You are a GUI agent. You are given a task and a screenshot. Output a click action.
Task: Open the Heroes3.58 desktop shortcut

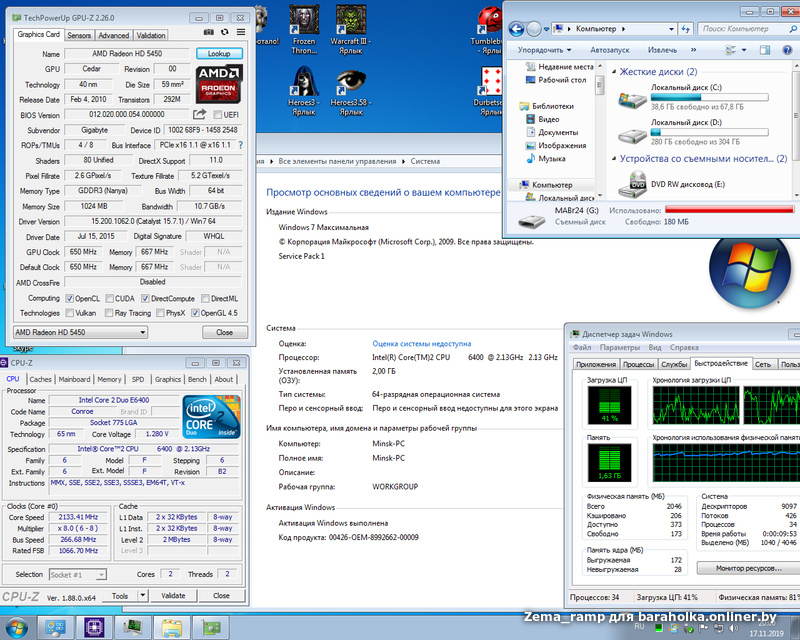351,92
